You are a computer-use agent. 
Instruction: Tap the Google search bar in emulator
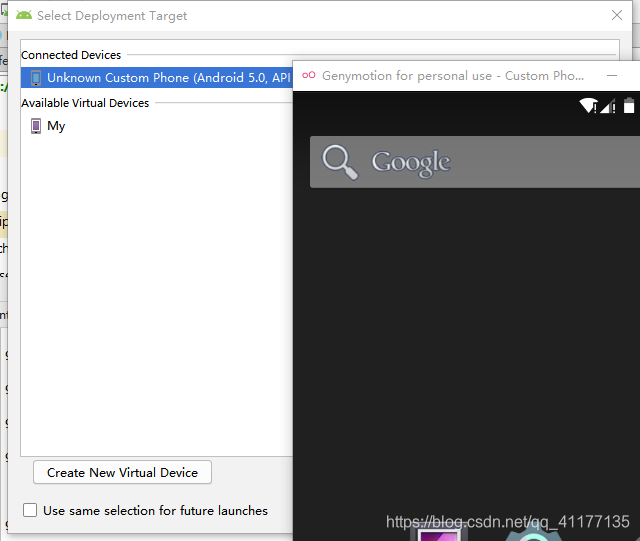pyautogui.click(x=475, y=162)
